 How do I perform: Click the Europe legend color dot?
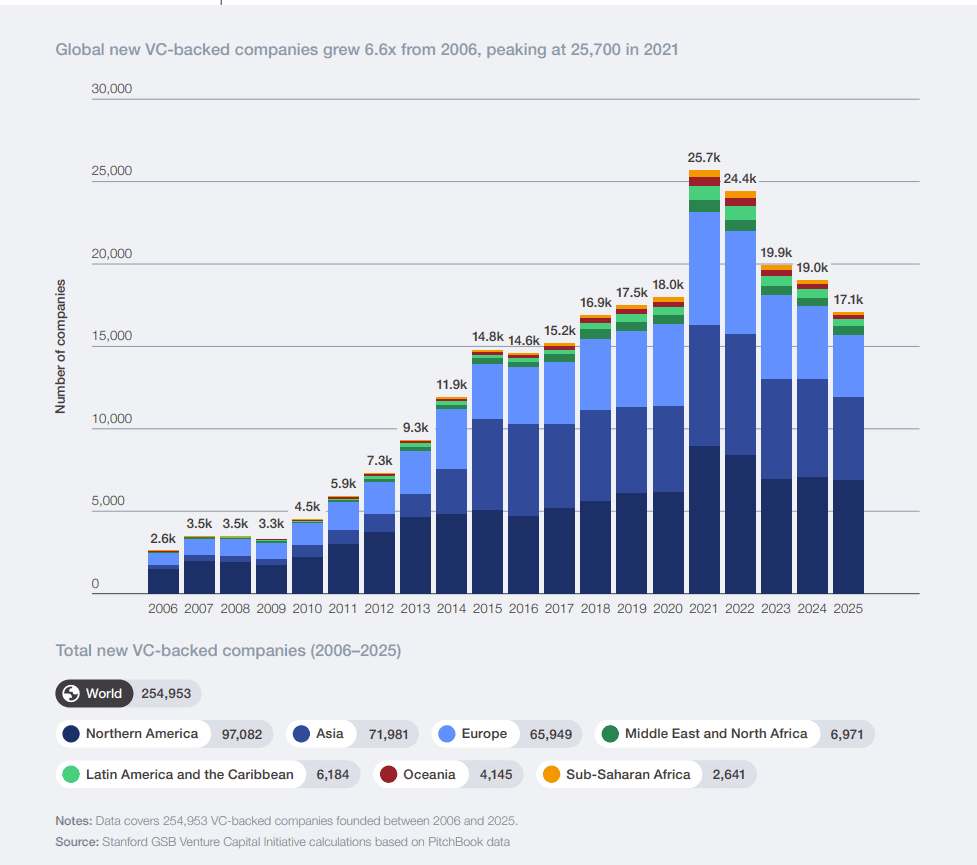coord(447,734)
